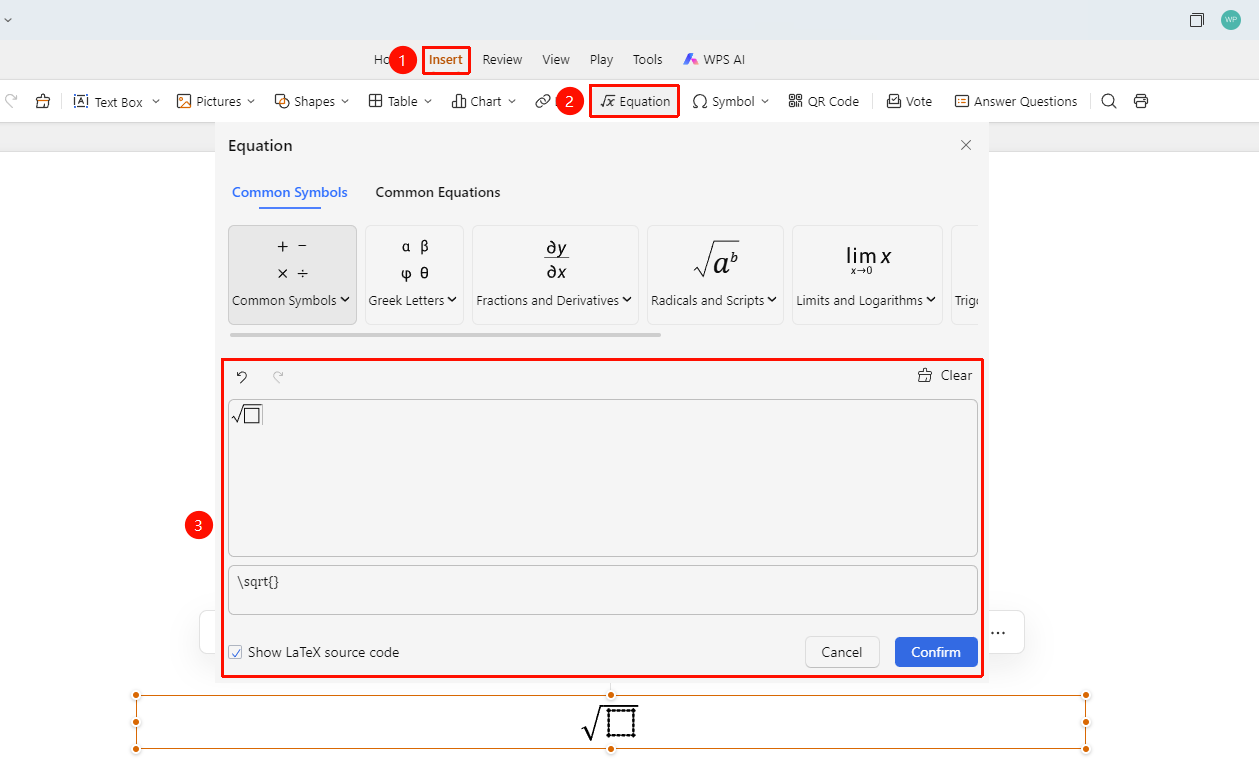
Task: Select the Answer Questions tool
Action: [1016, 101]
